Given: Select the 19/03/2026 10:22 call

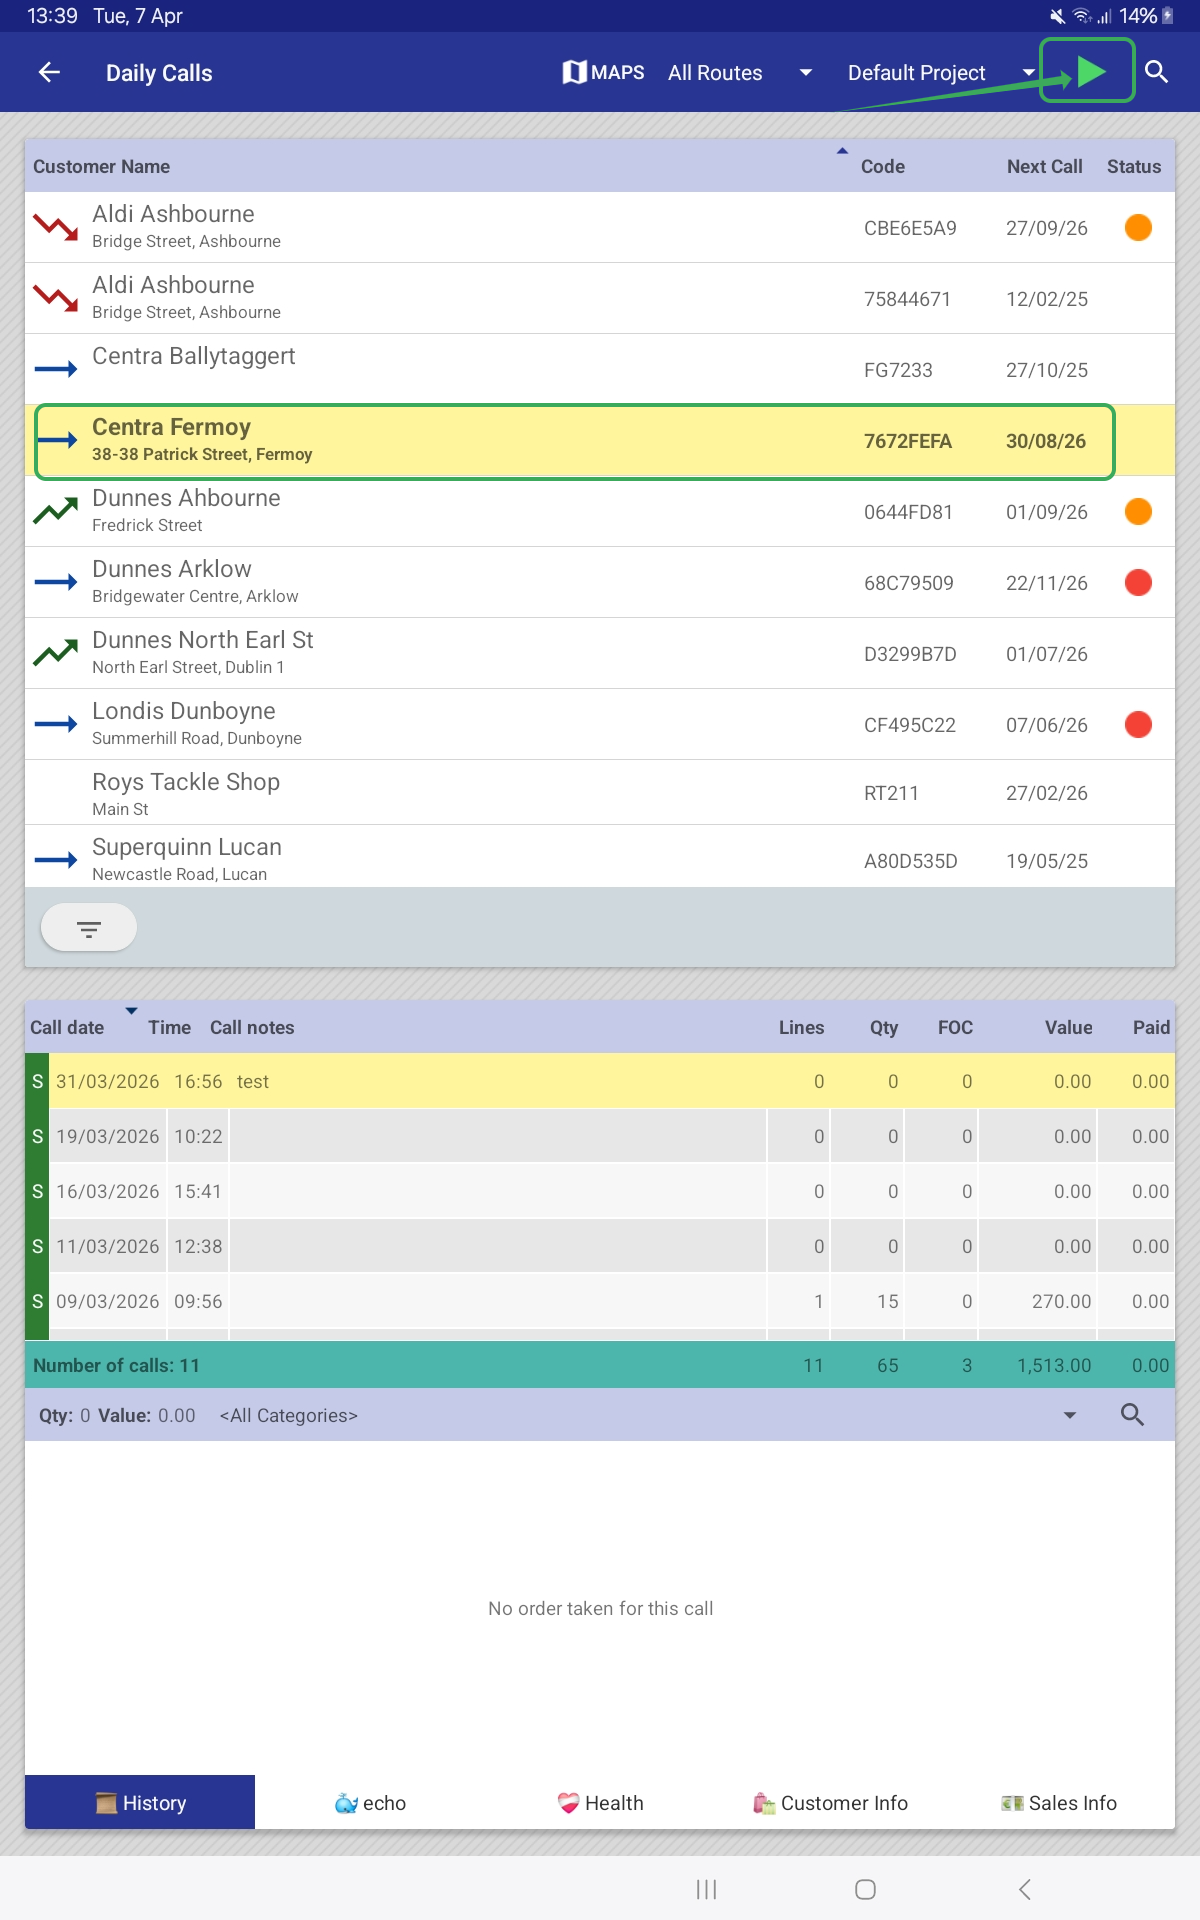Looking at the screenshot, I should click(x=600, y=1136).
